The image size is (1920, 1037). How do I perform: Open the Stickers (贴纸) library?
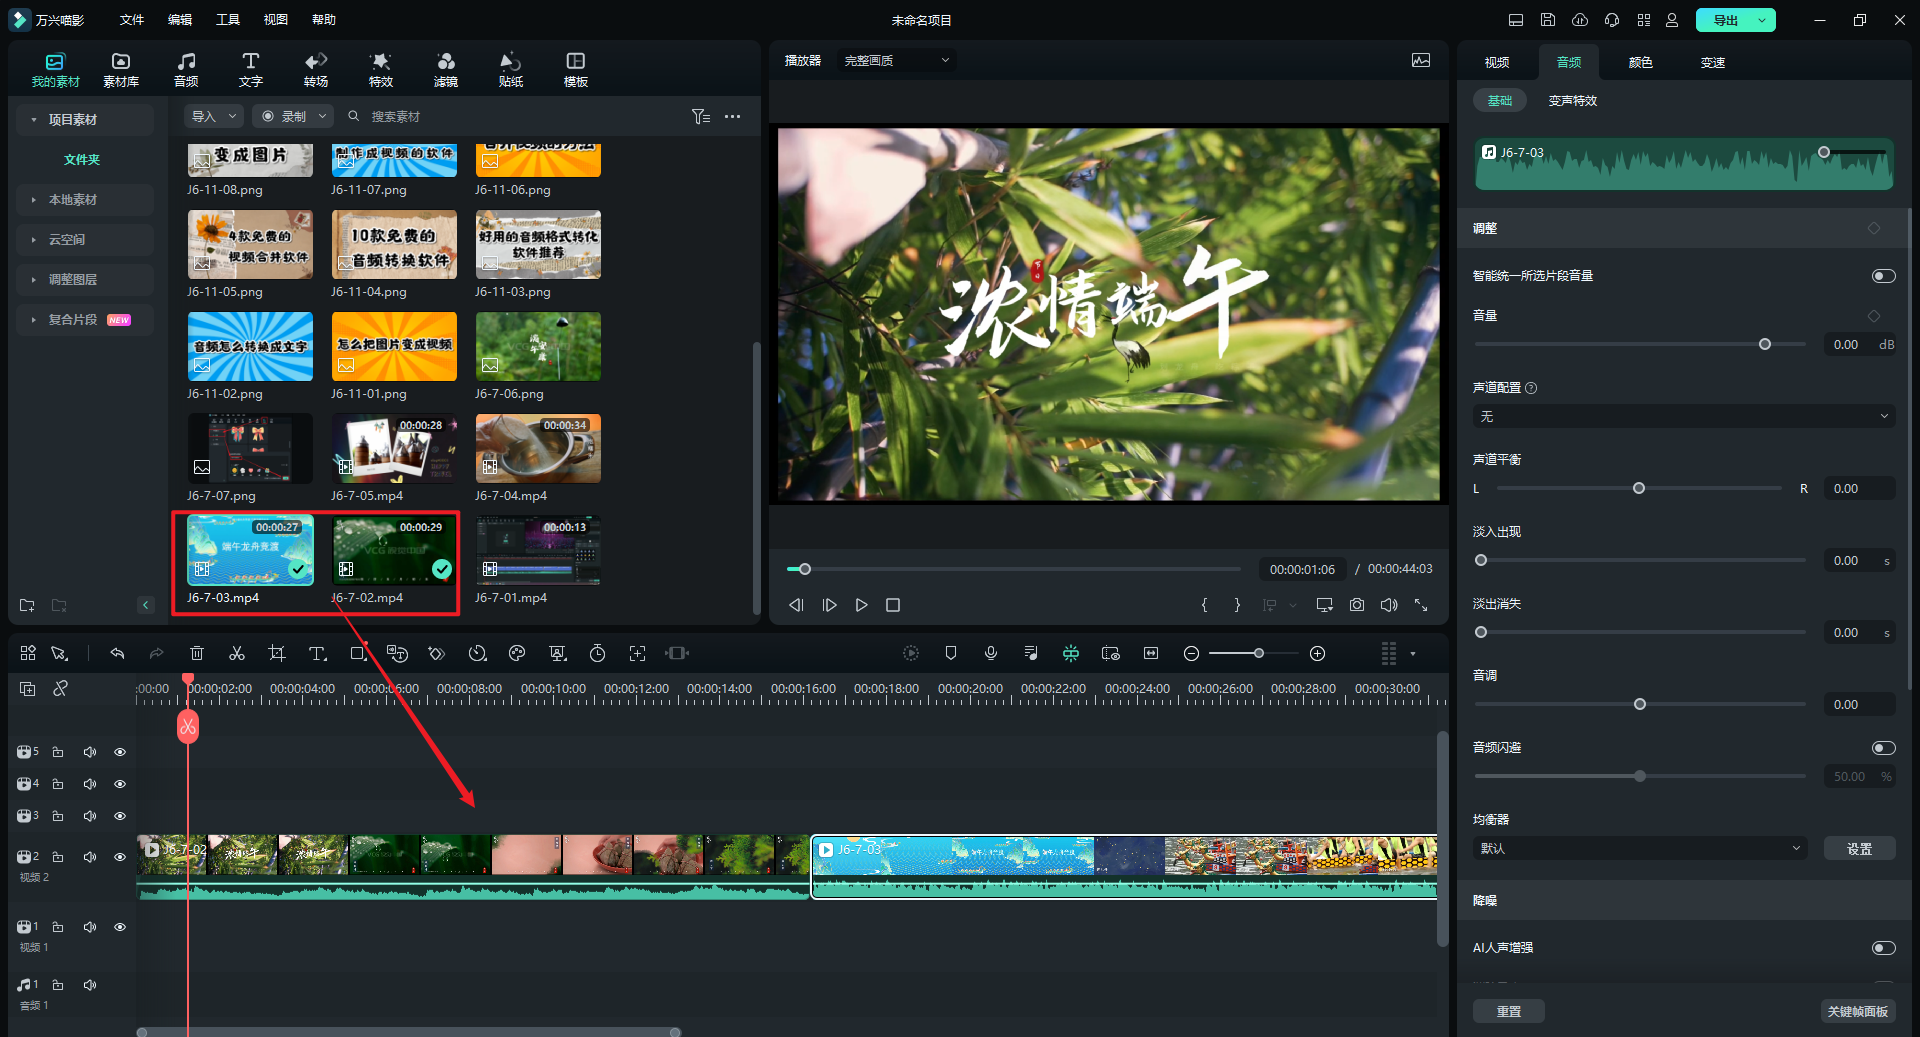pos(510,69)
